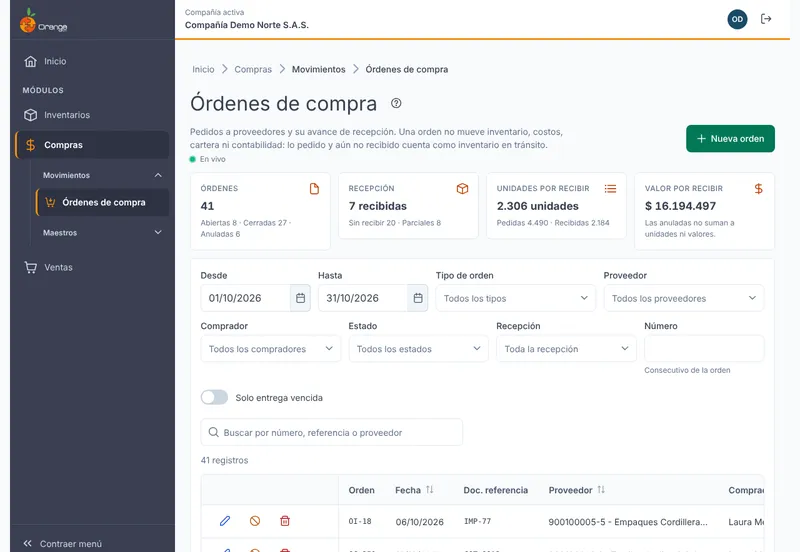Open the Estado dropdown

coord(418,349)
